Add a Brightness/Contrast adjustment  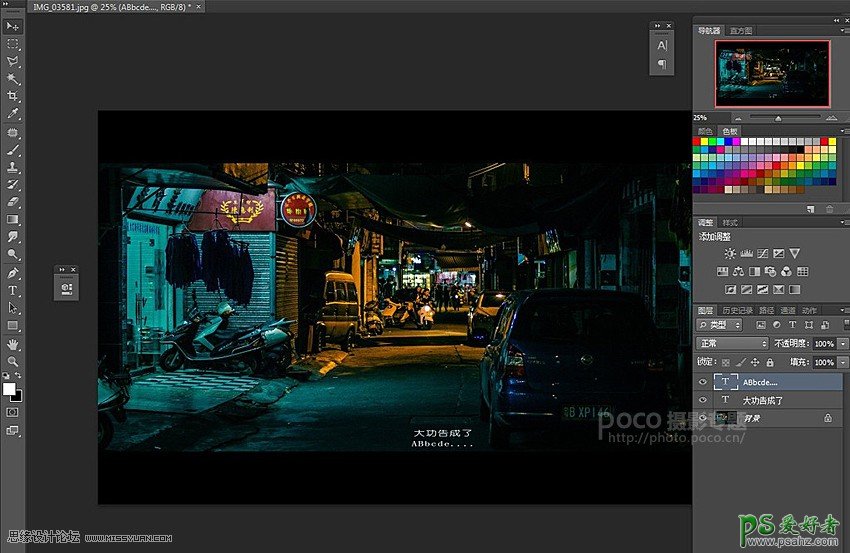click(x=730, y=254)
